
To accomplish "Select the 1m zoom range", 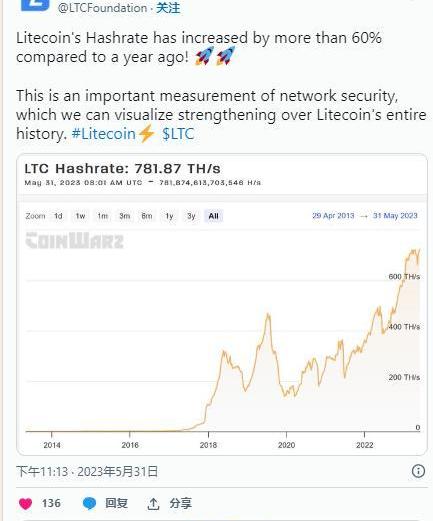I will (102, 216).
